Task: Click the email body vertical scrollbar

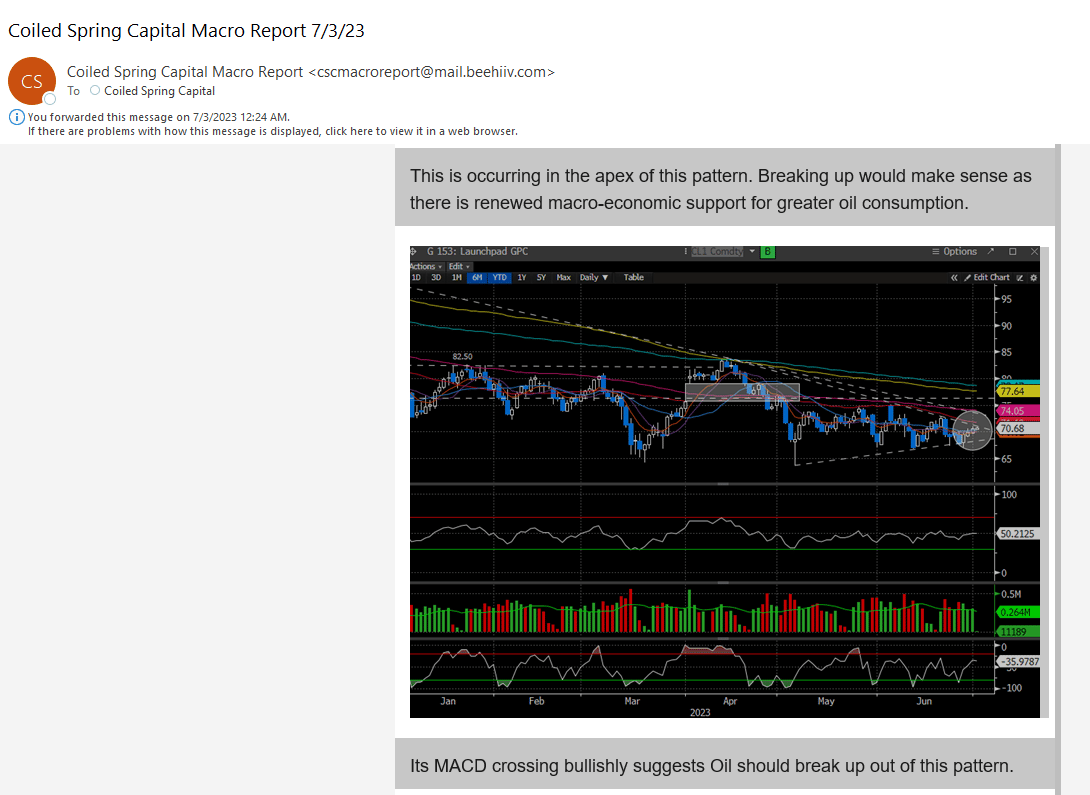Action: [x=1058, y=469]
